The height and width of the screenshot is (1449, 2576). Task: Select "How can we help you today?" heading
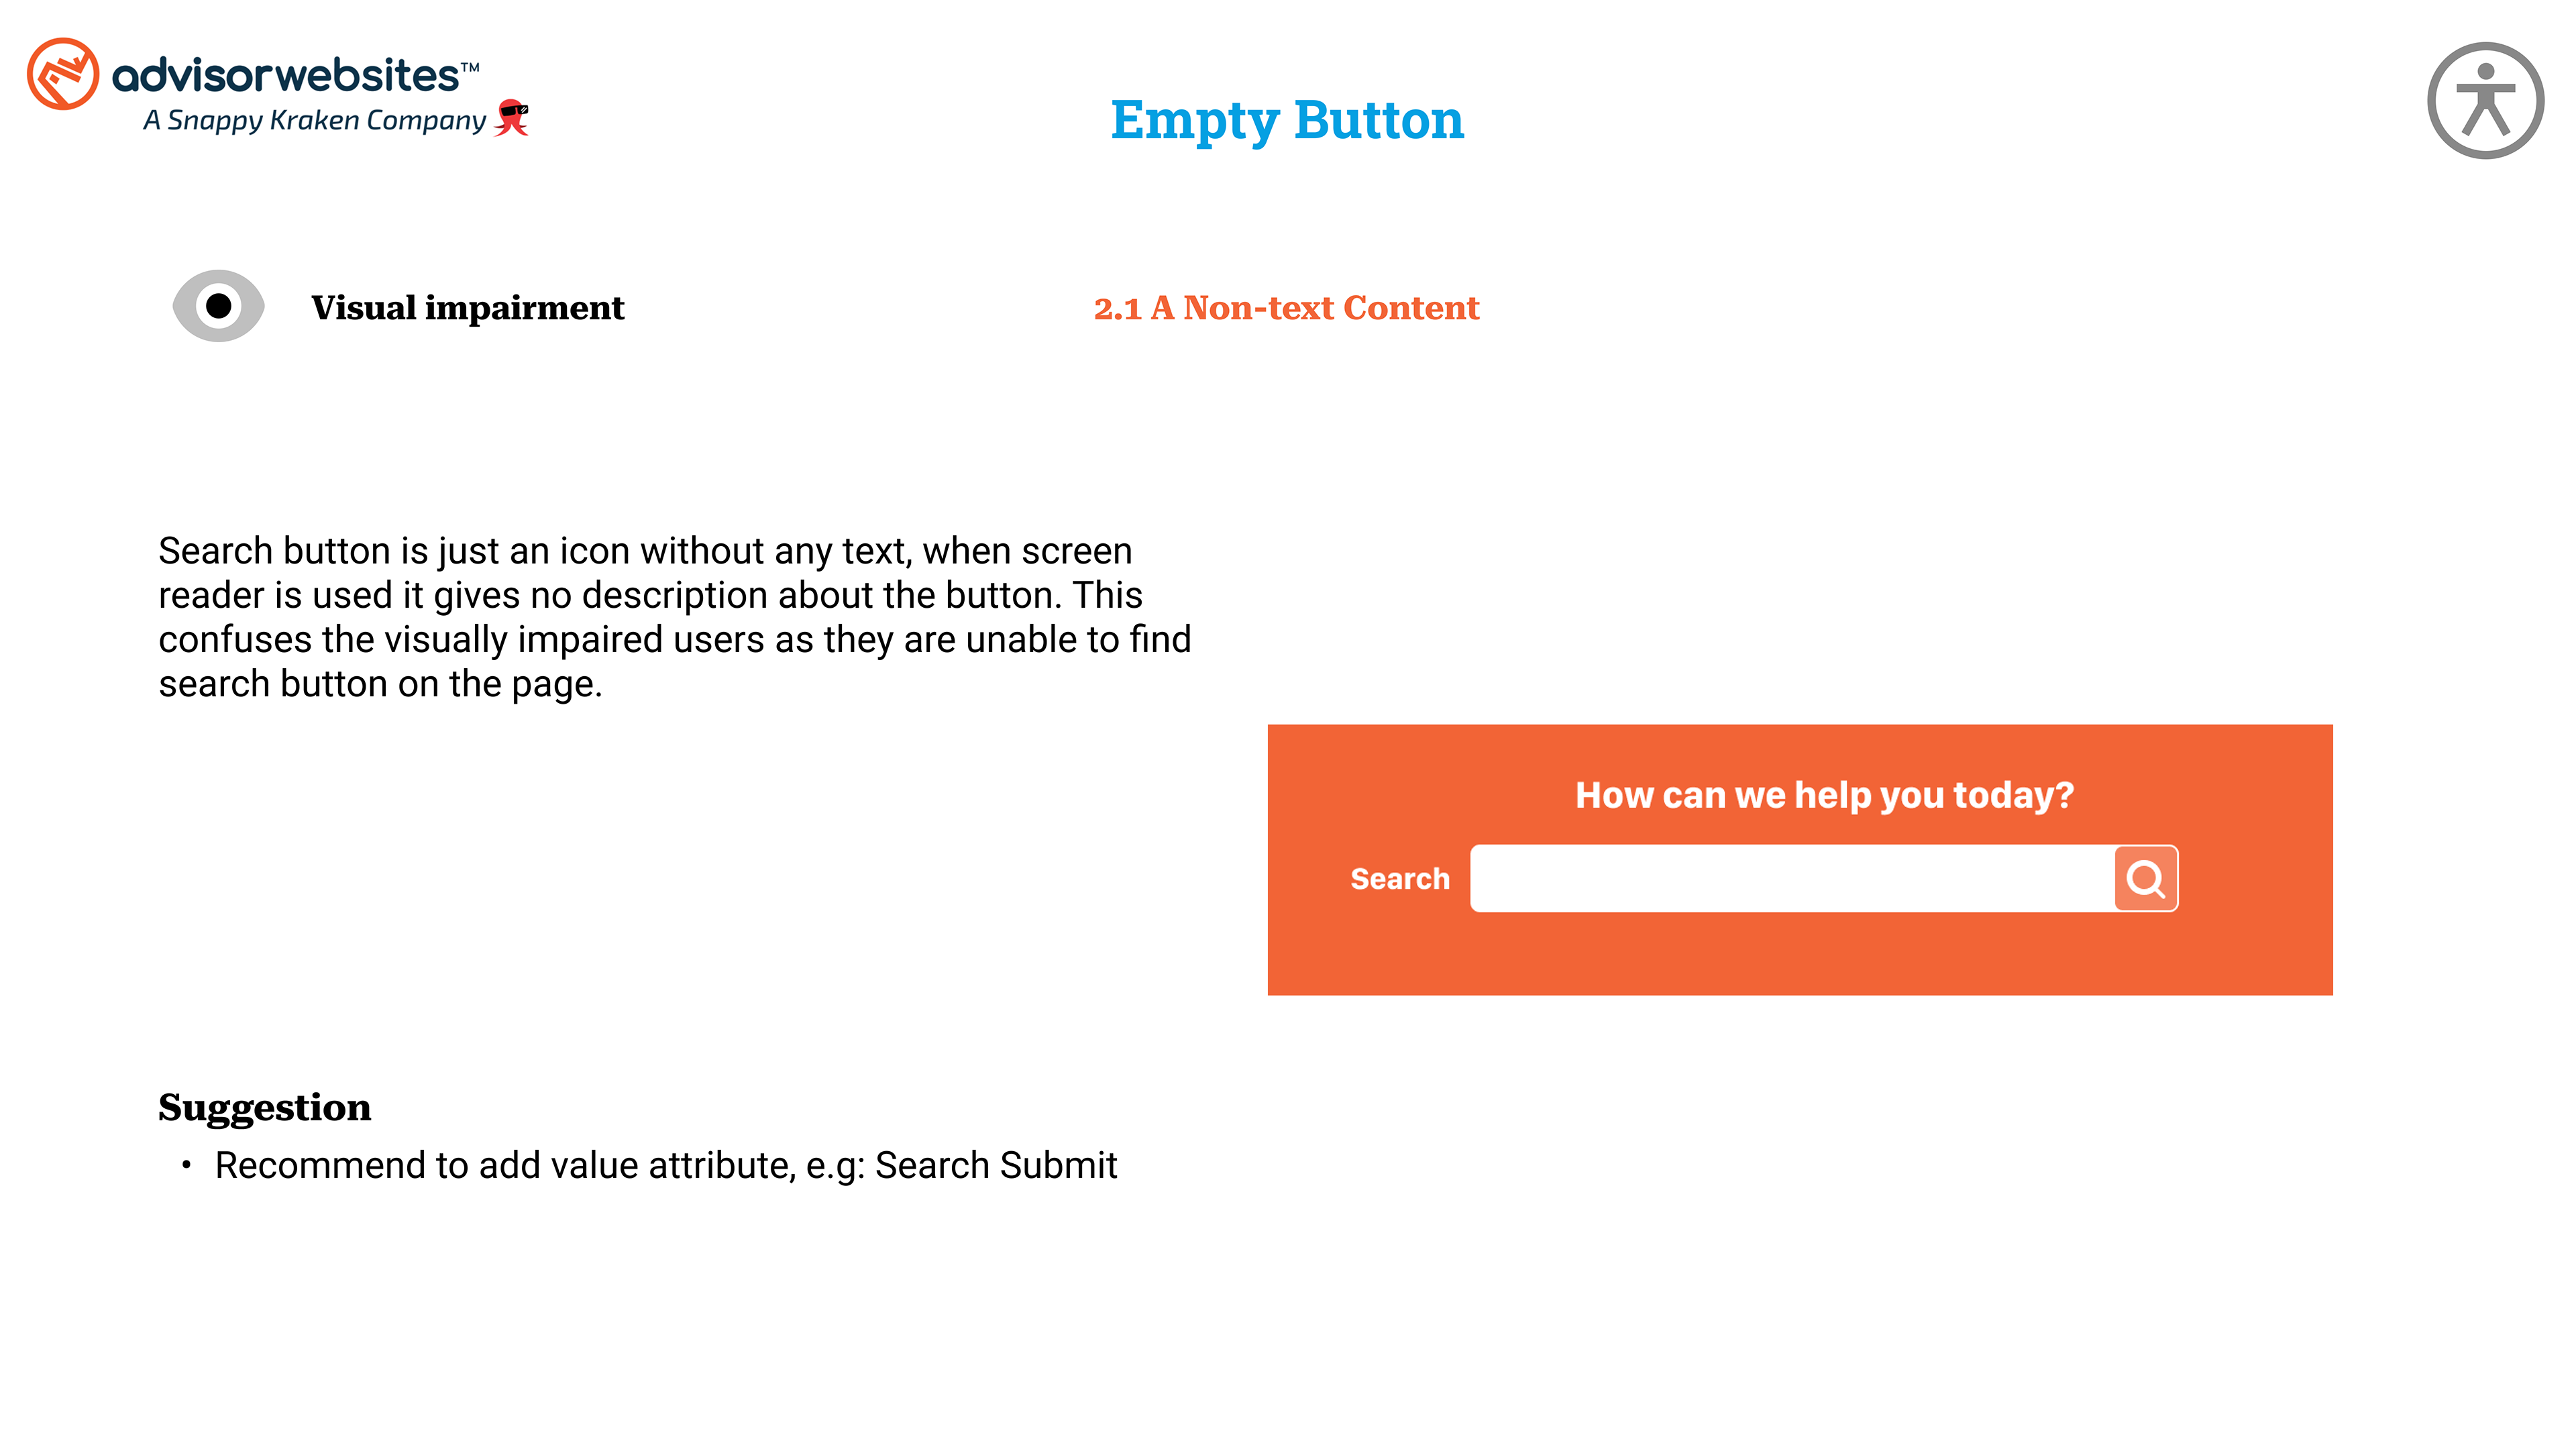click(1824, 795)
